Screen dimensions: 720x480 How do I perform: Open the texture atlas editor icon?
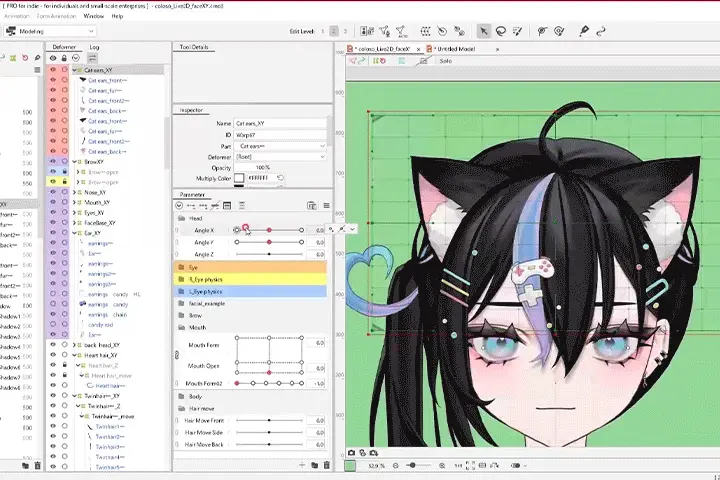point(367,31)
